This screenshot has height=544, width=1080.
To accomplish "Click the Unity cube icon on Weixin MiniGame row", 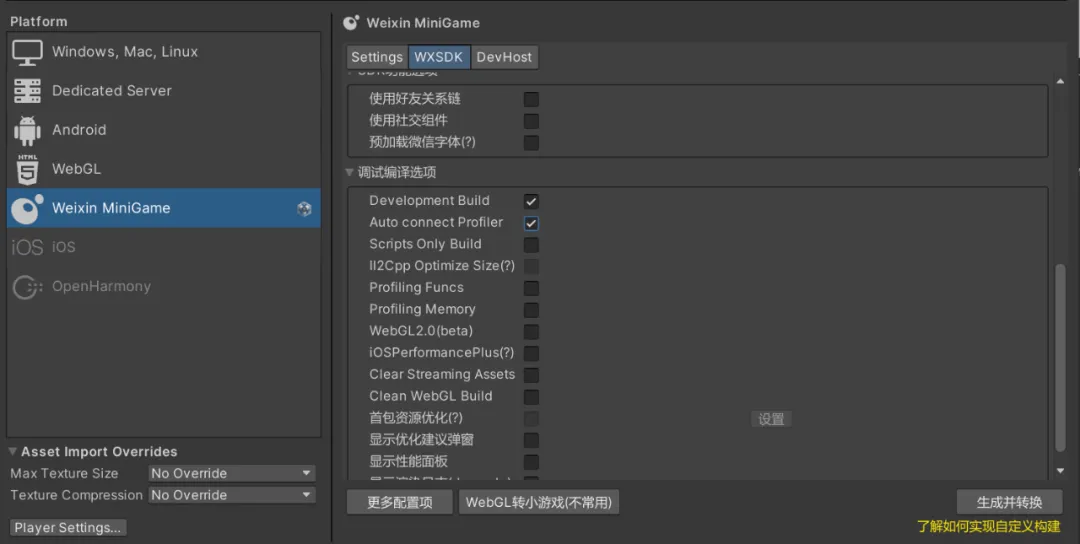I will coord(304,209).
